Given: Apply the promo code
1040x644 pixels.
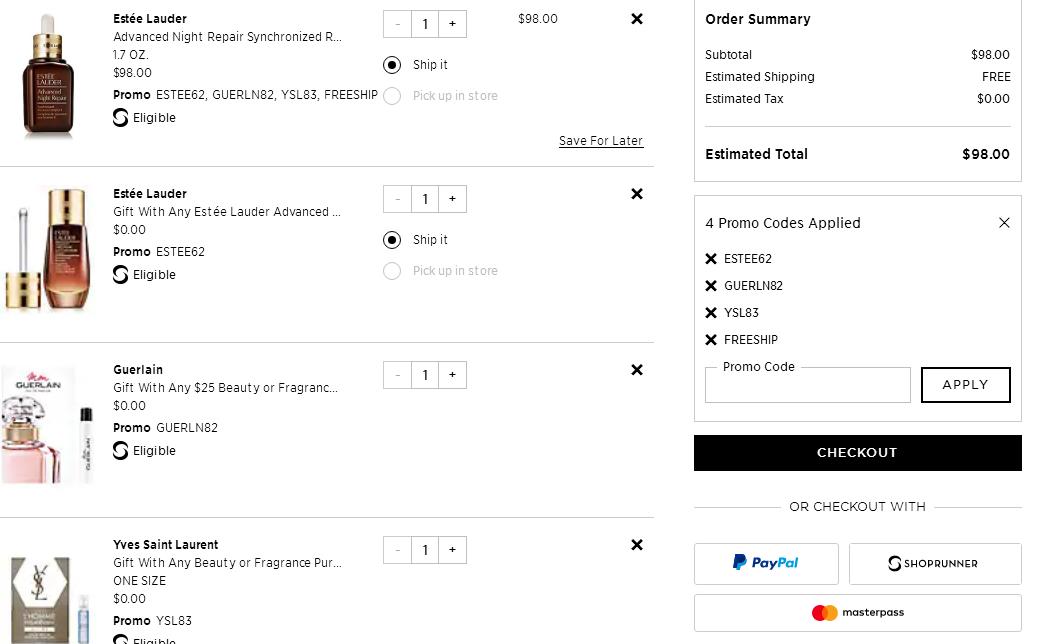Looking at the screenshot, I should click(966, 385).
